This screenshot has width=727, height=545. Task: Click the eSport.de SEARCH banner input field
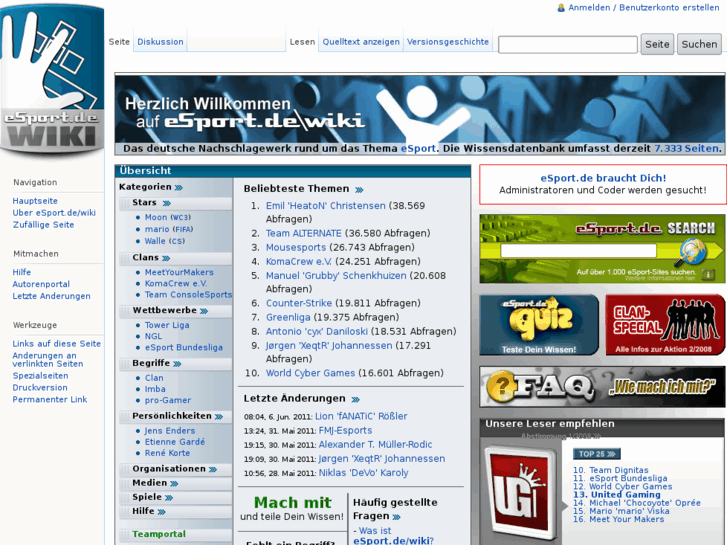[x=578, y=250]
